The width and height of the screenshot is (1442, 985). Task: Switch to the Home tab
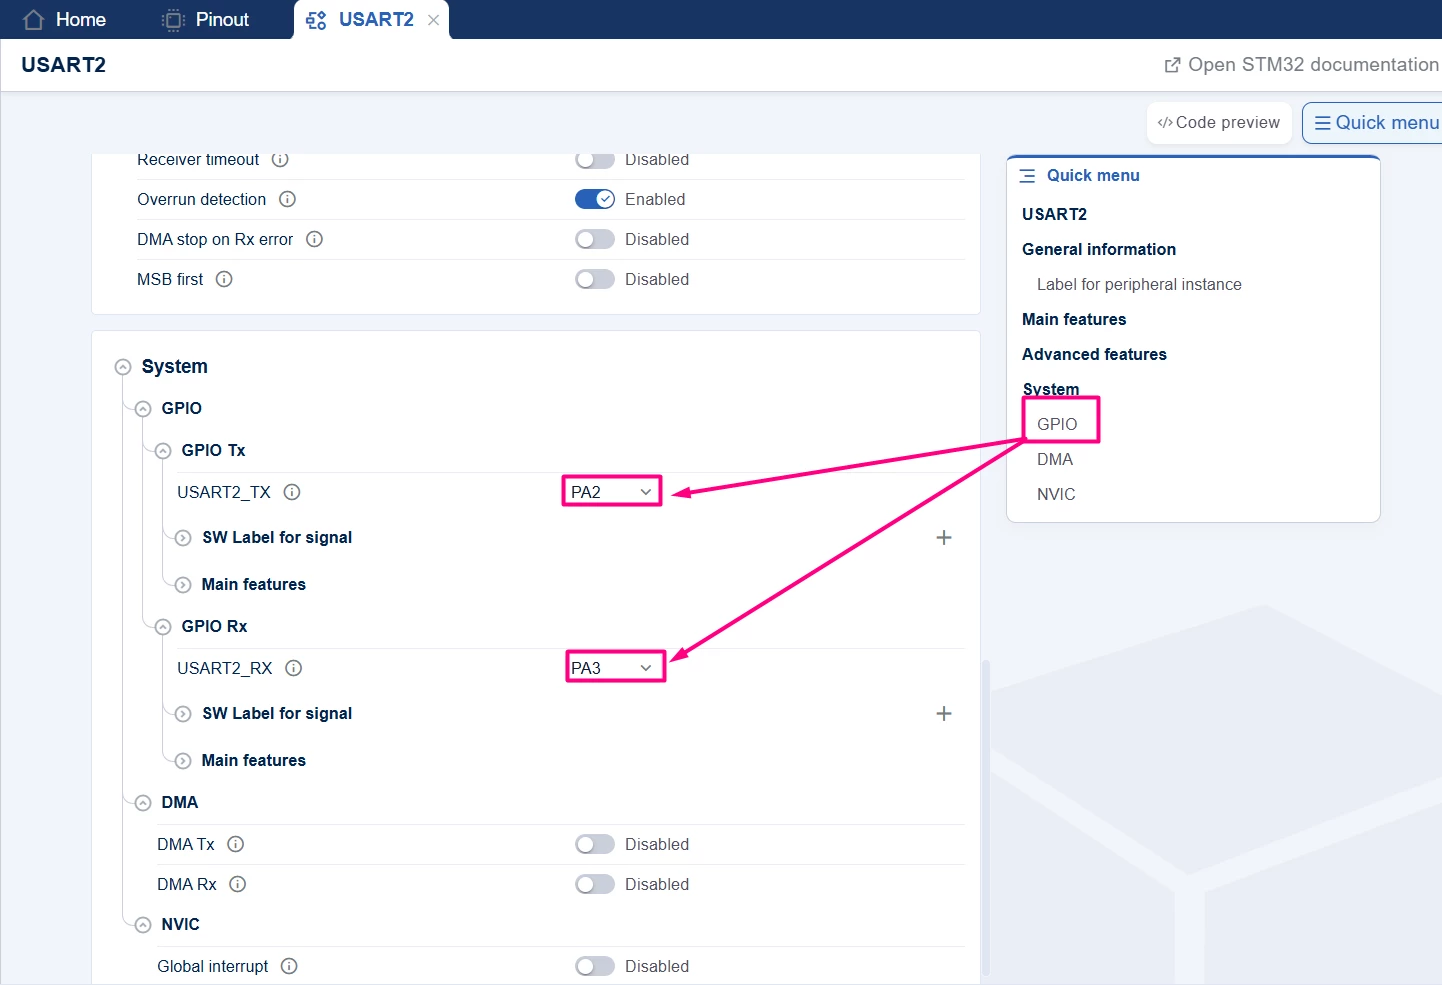click(x=64, y=20)
